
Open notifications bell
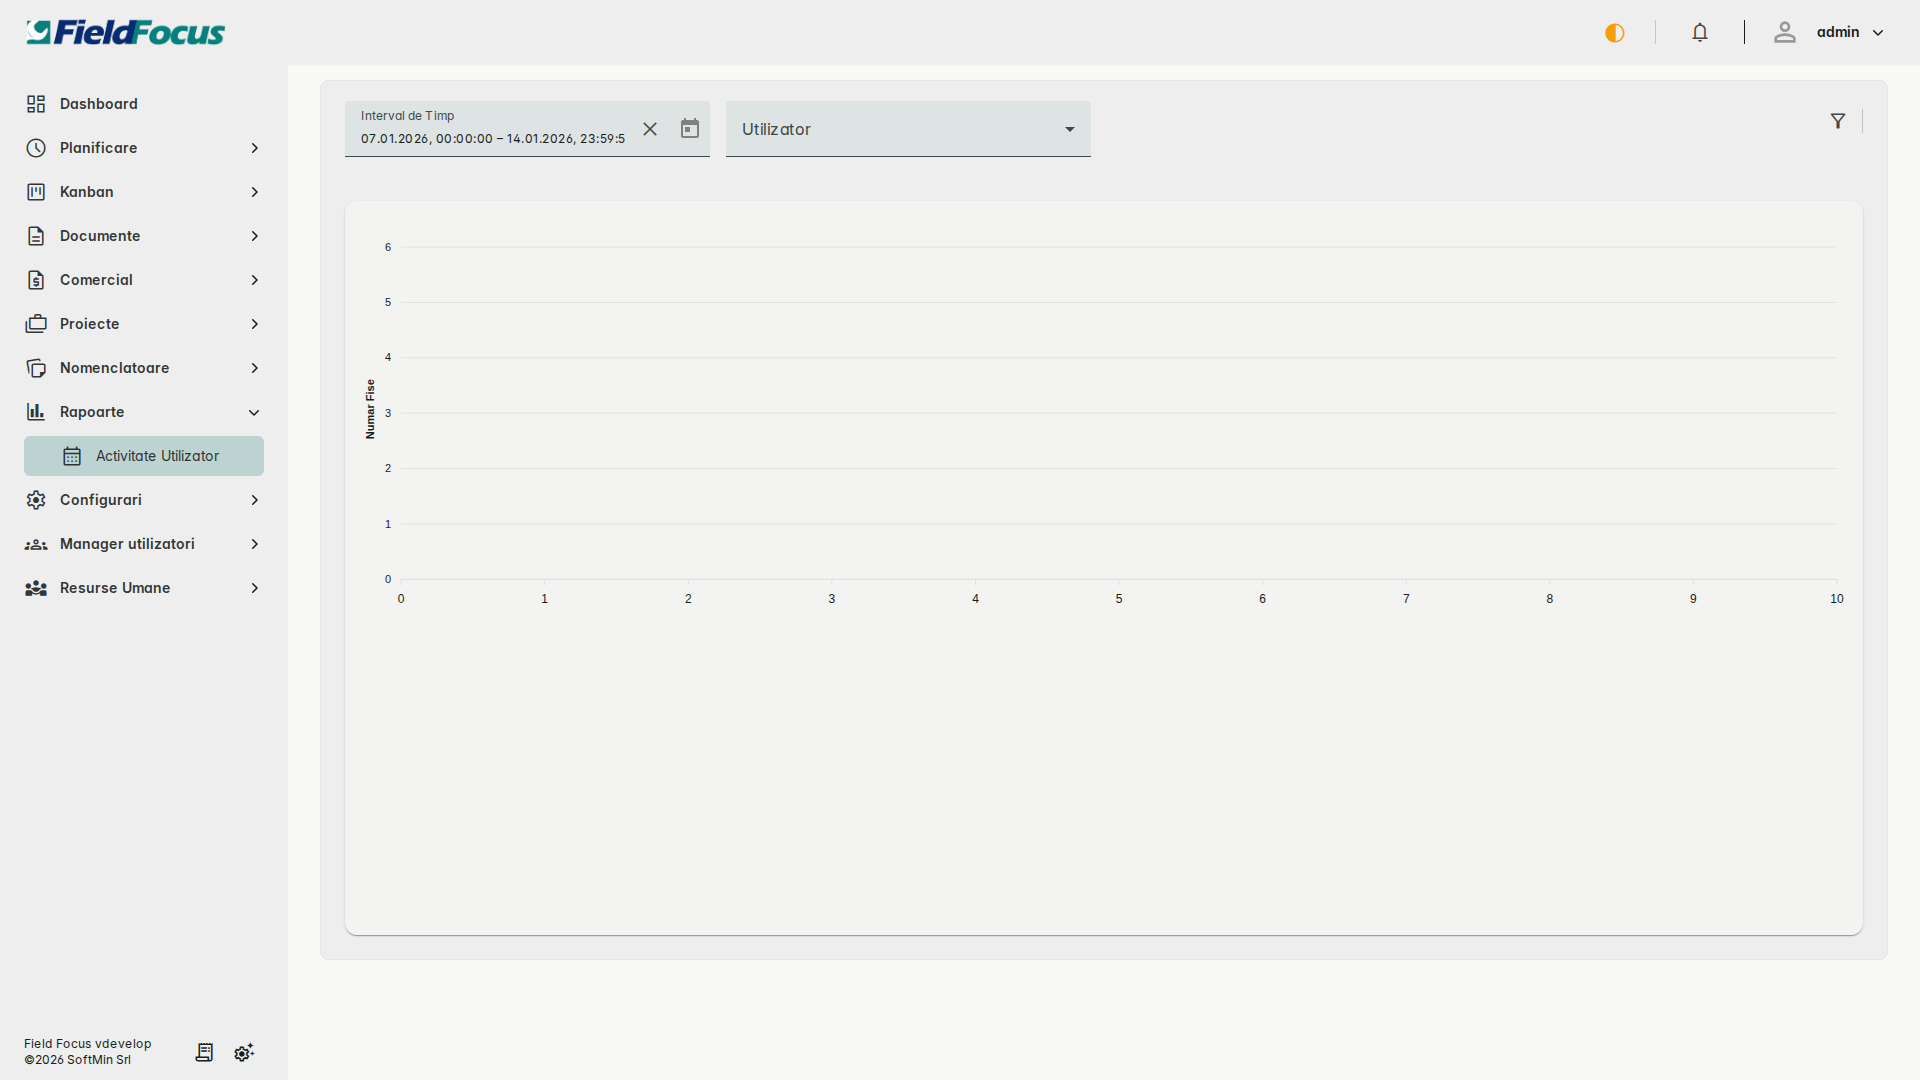pyautogui.click(x=1700, y=33)
